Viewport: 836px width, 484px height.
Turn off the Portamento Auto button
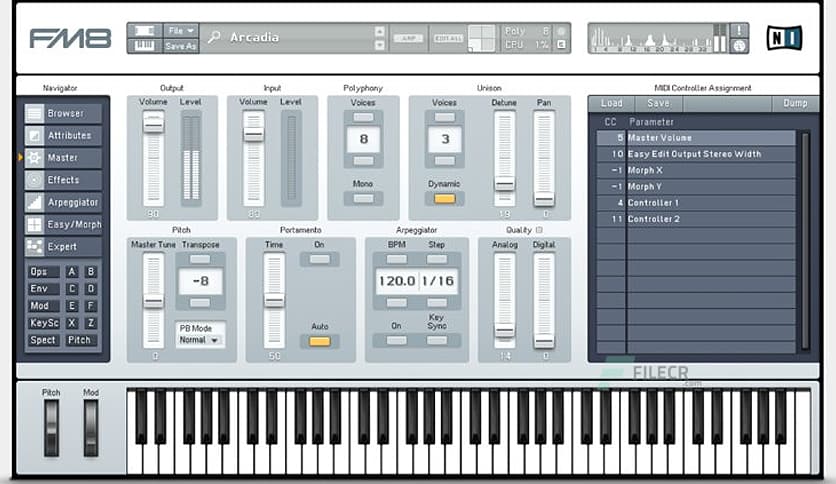pos(320,341)
